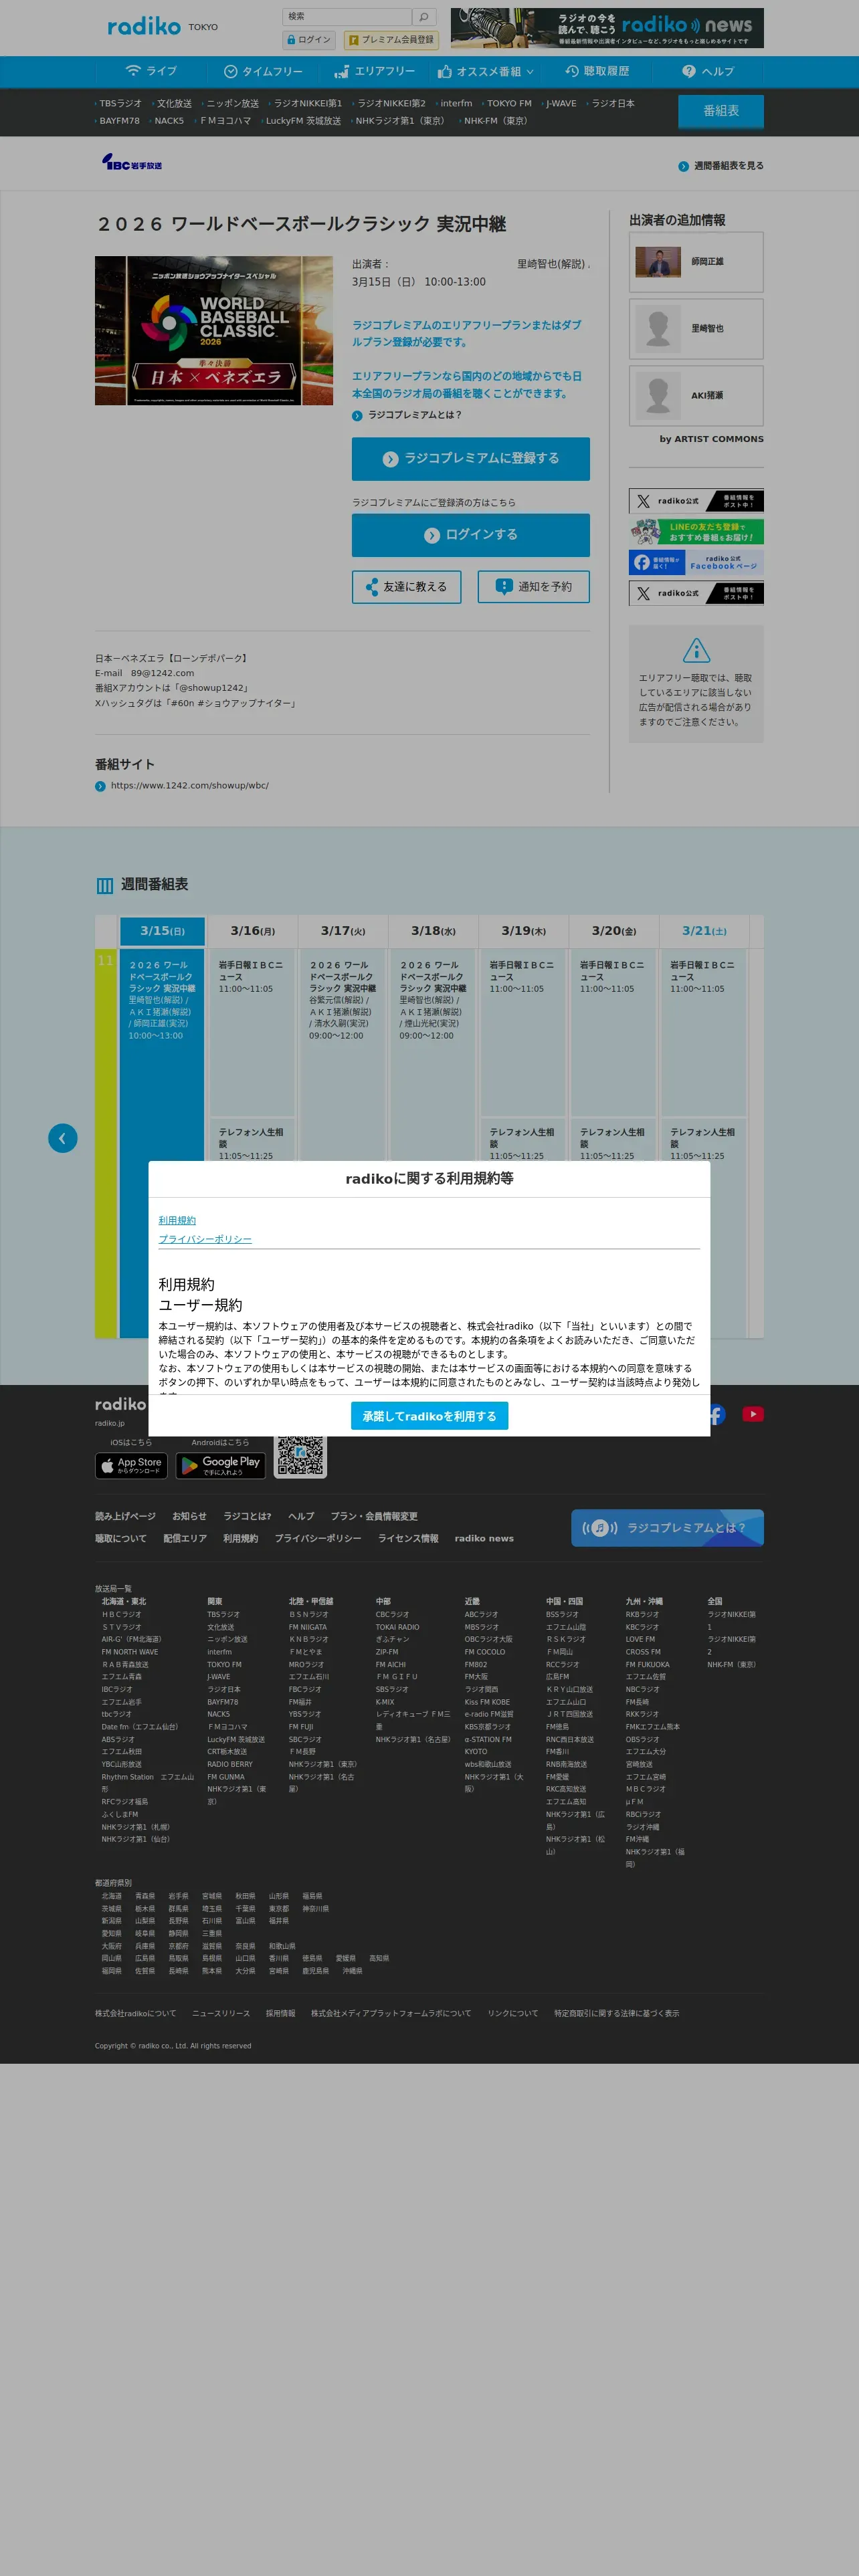This screenshot has height=2576, width=859.
Task: Open performer card for 師岡正雄
Action: pos(696,262)
